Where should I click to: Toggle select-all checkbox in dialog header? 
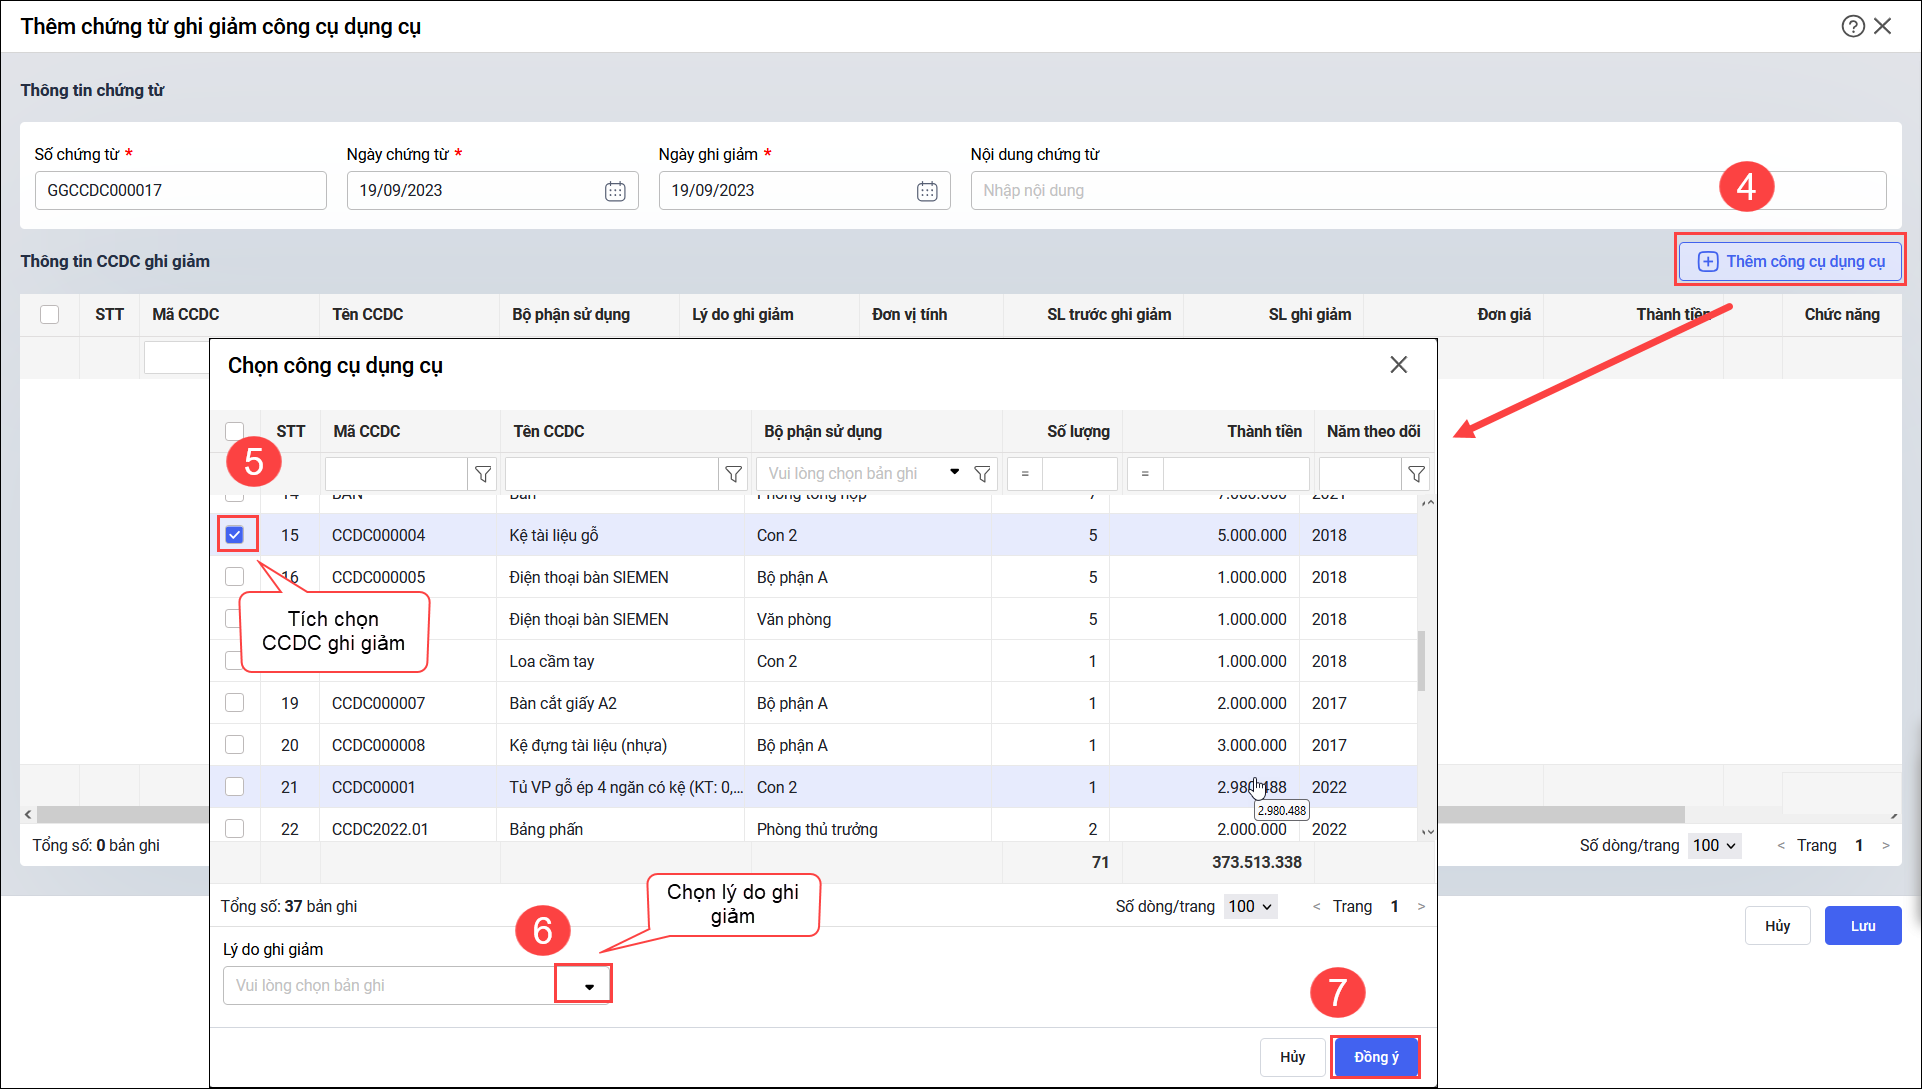235,431
